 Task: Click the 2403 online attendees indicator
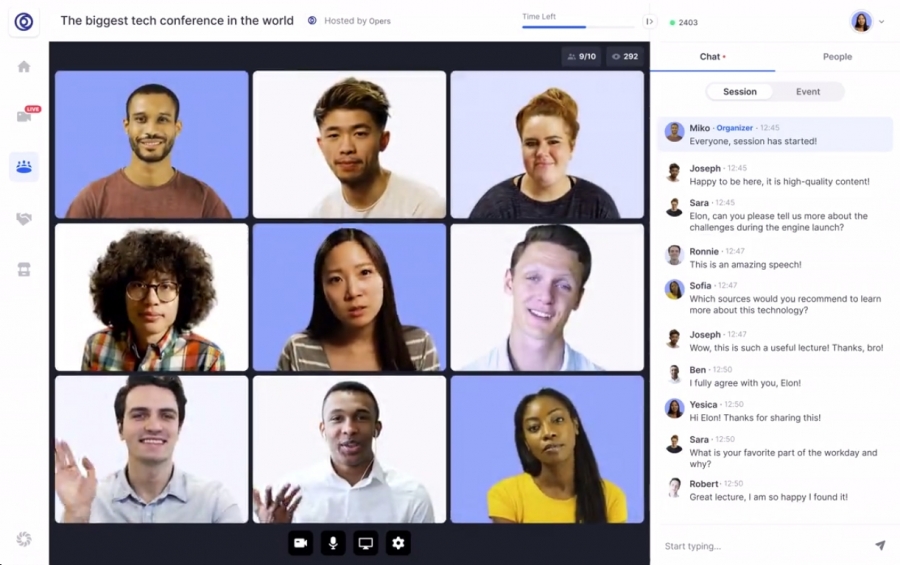(x=684, y=22)
